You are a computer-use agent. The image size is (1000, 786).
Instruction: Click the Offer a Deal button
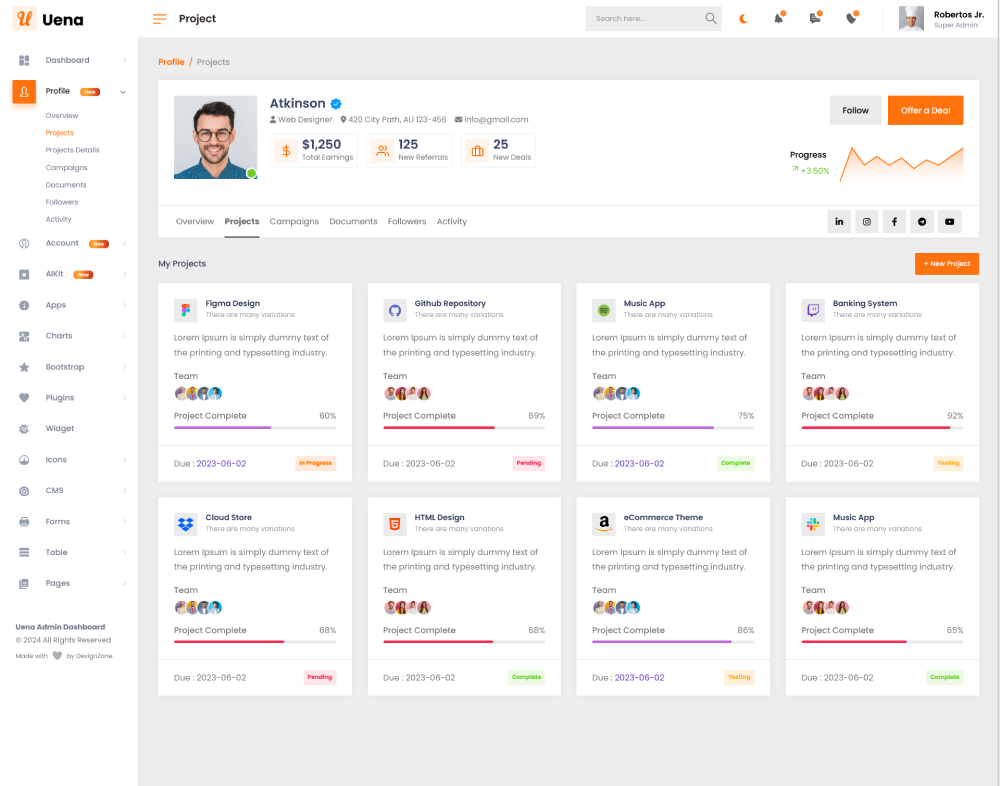925,111
